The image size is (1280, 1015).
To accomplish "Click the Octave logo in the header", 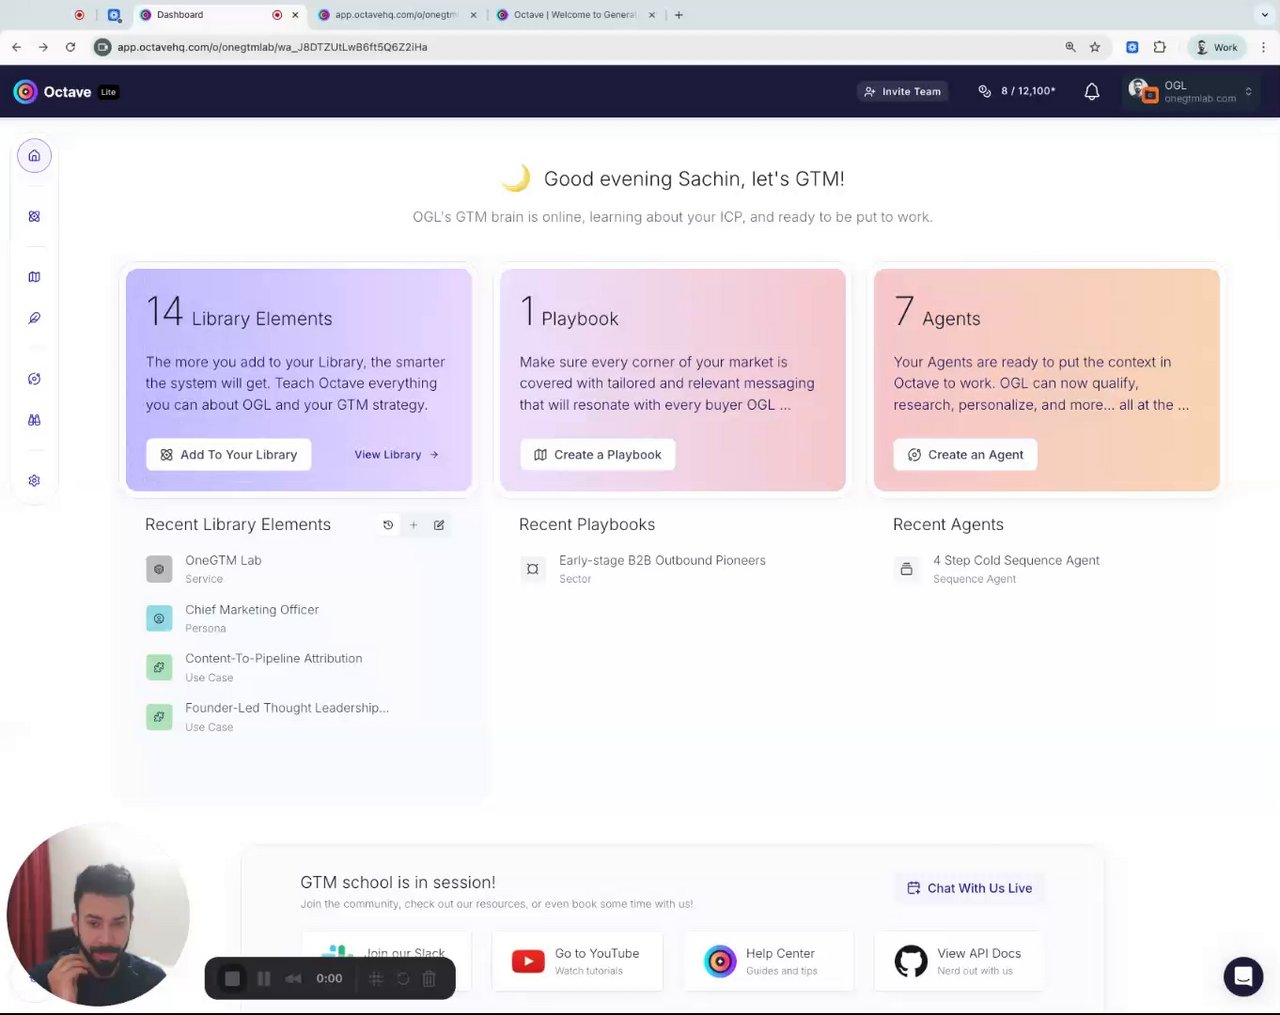I will point(65,92).
